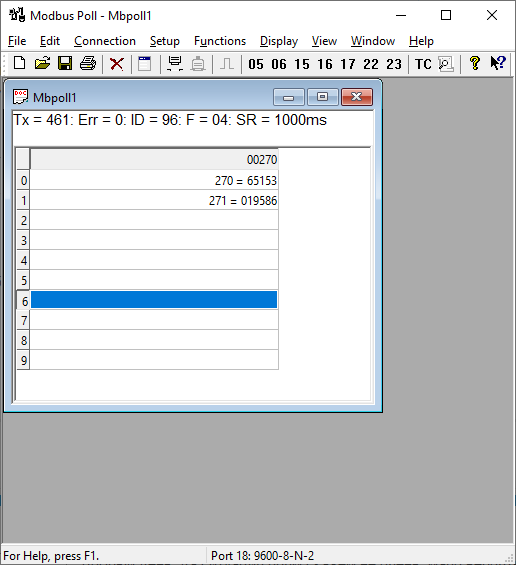Open a file with folder icon
The height and width of the screenshot is (565, 516).
pyautogui.click(x=43, y=64)
